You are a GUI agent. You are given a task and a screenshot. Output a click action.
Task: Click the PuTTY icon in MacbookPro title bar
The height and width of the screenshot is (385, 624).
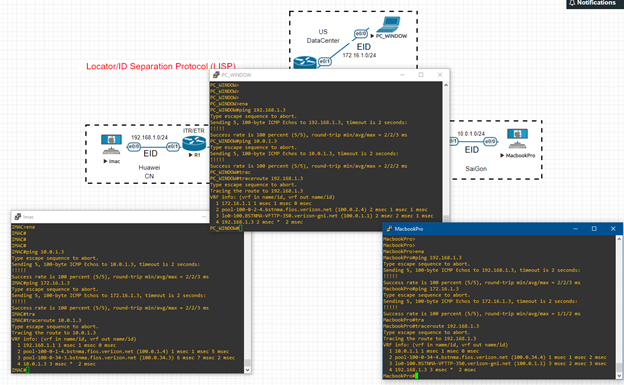(x=389, y=229)
